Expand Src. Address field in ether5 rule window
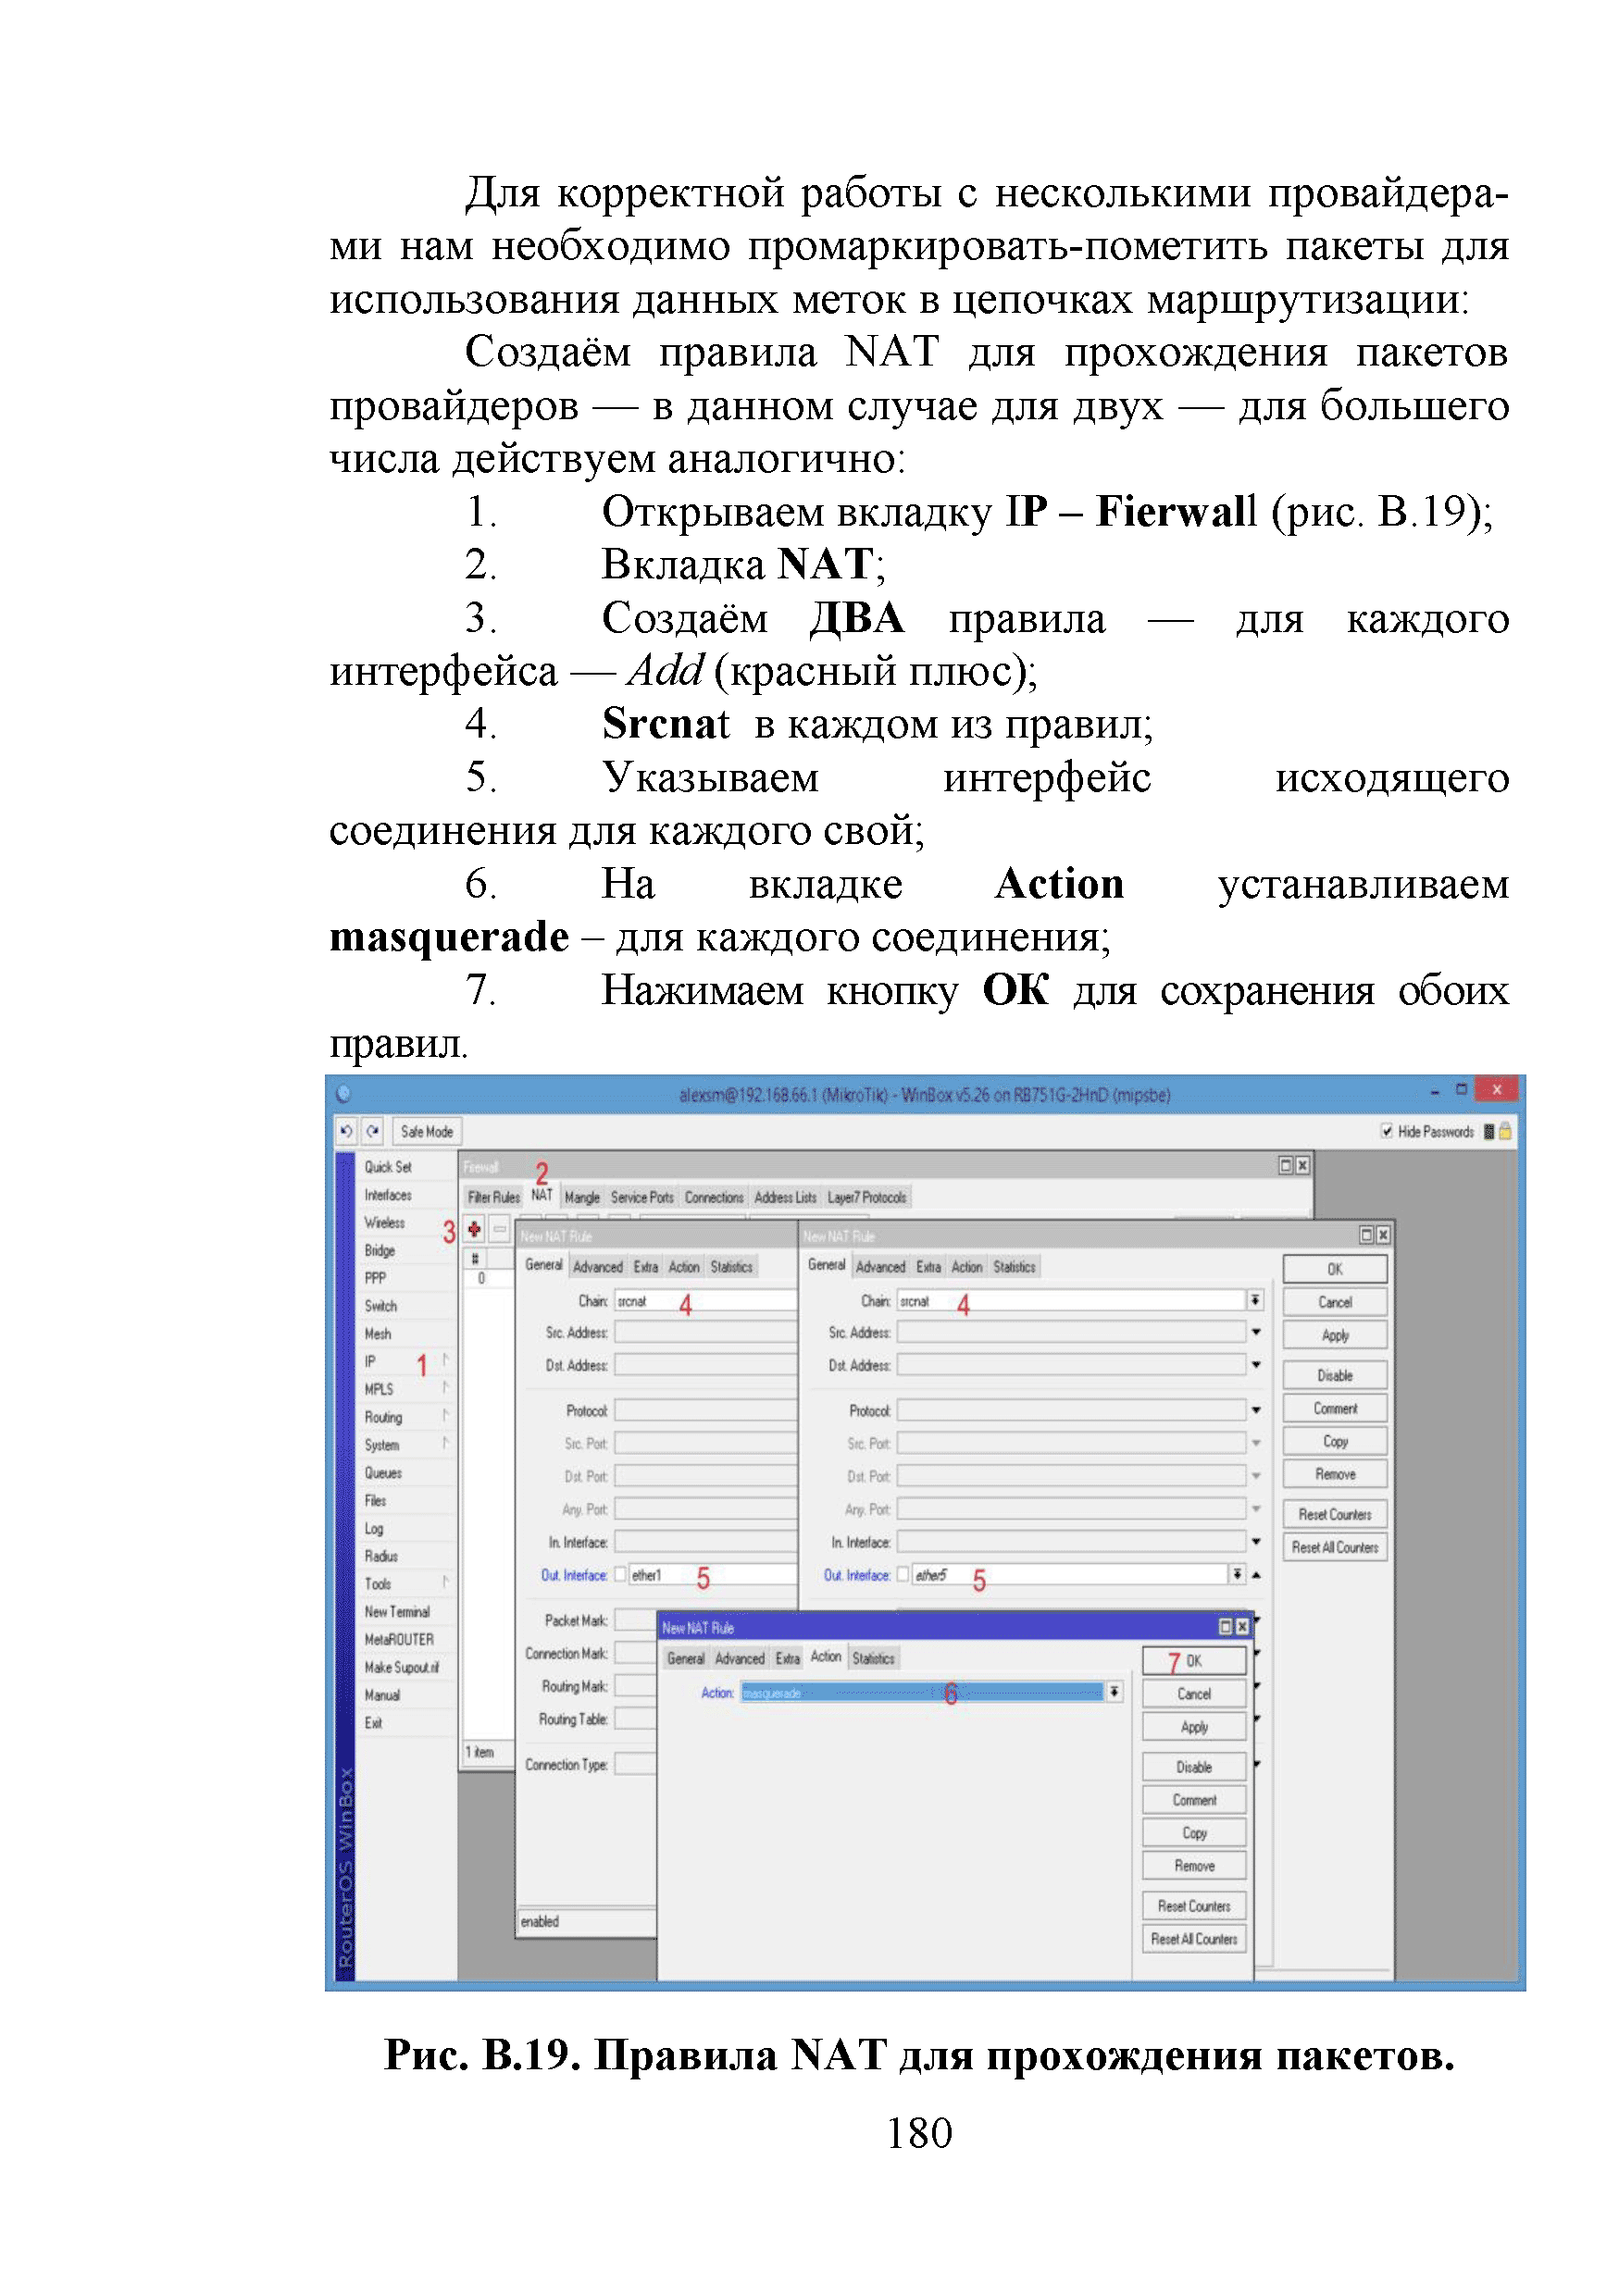1619x2296 pixels. pos(1256,1332)
